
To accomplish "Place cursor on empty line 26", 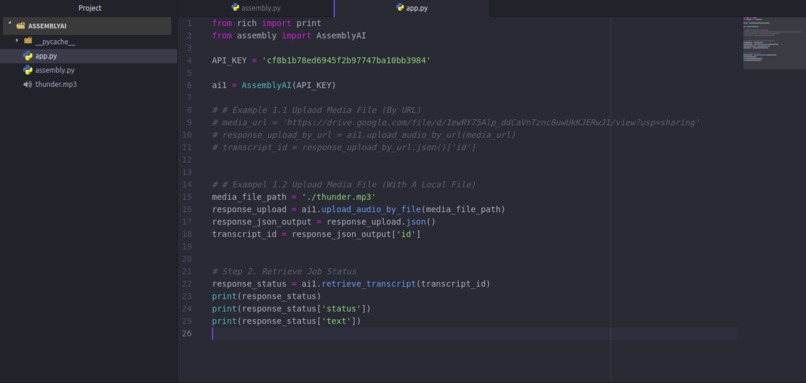I will coord(474,334).
